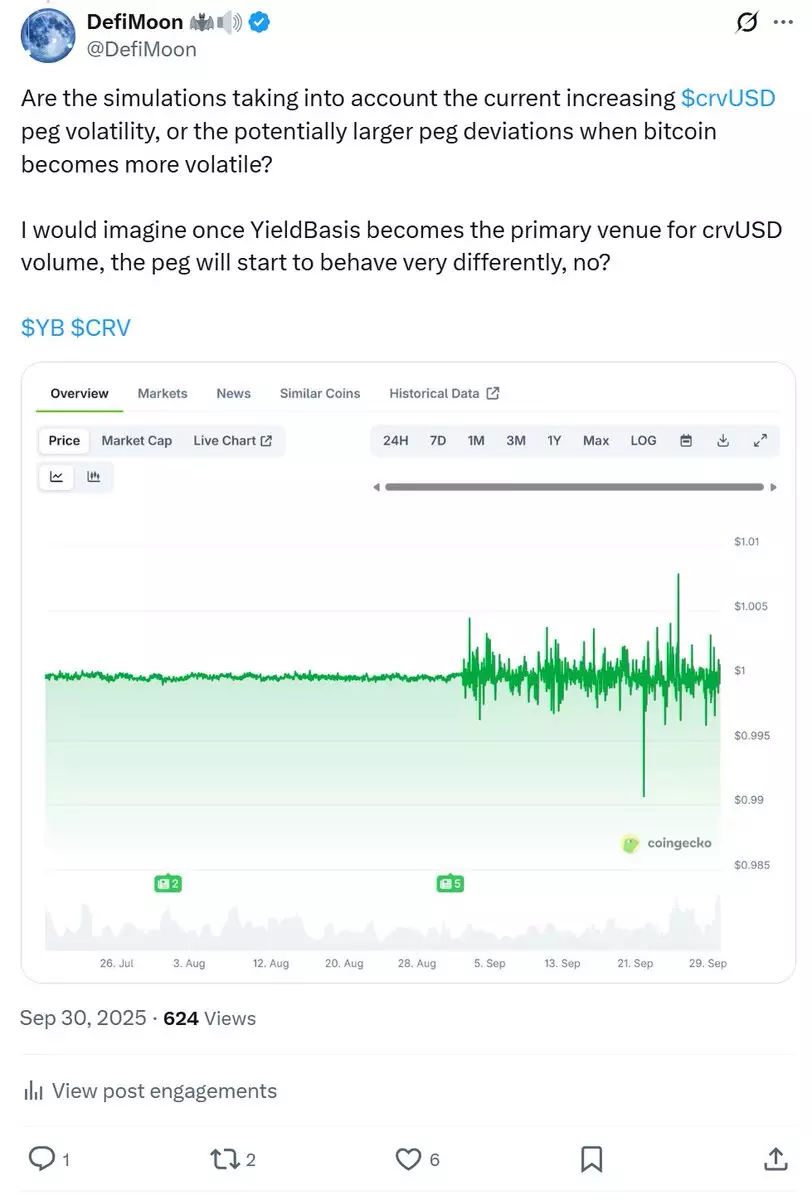Like the post with the heart icon
This screenshot has width=812, height=1200.
coord(408,1159)
